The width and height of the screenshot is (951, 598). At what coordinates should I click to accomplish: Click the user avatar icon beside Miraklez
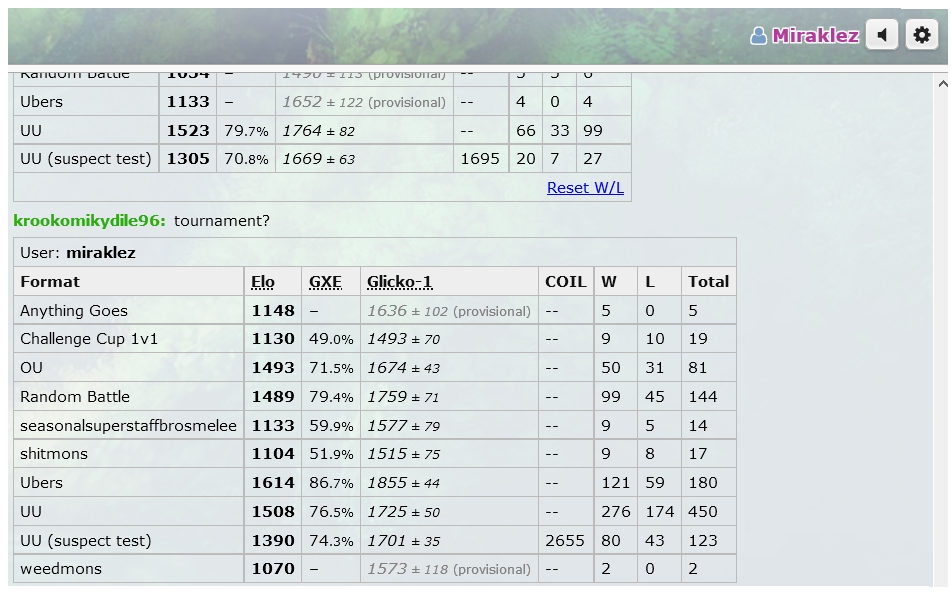tap(759, 36)
